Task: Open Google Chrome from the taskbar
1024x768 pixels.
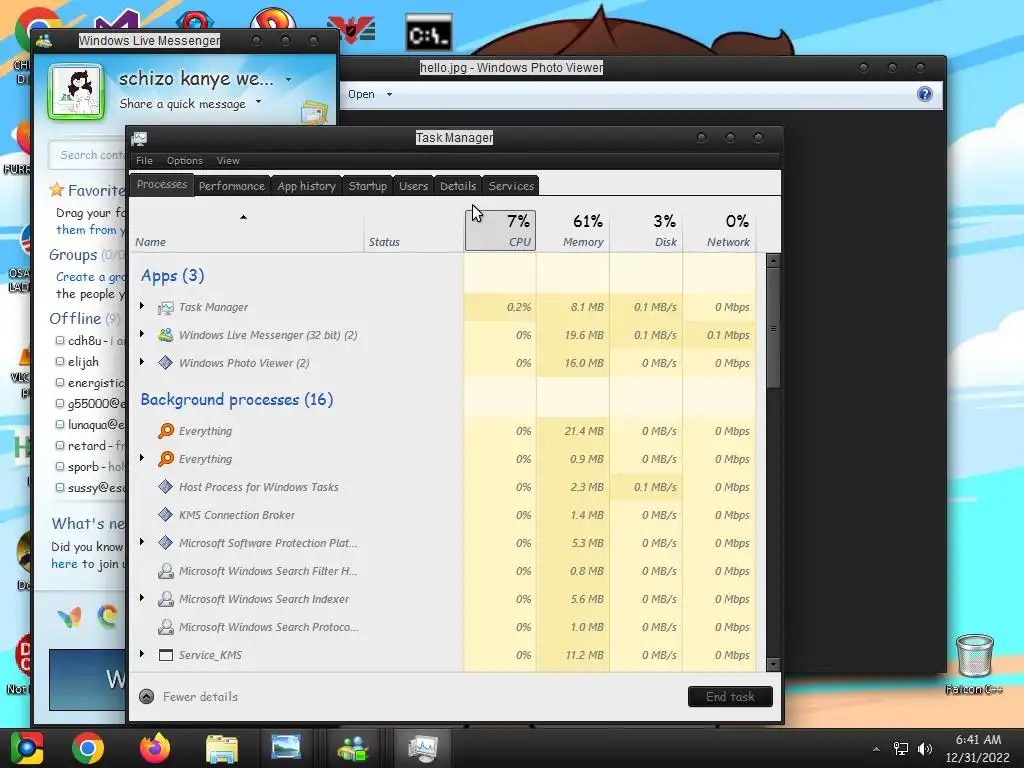Action: tap(88, 748)
